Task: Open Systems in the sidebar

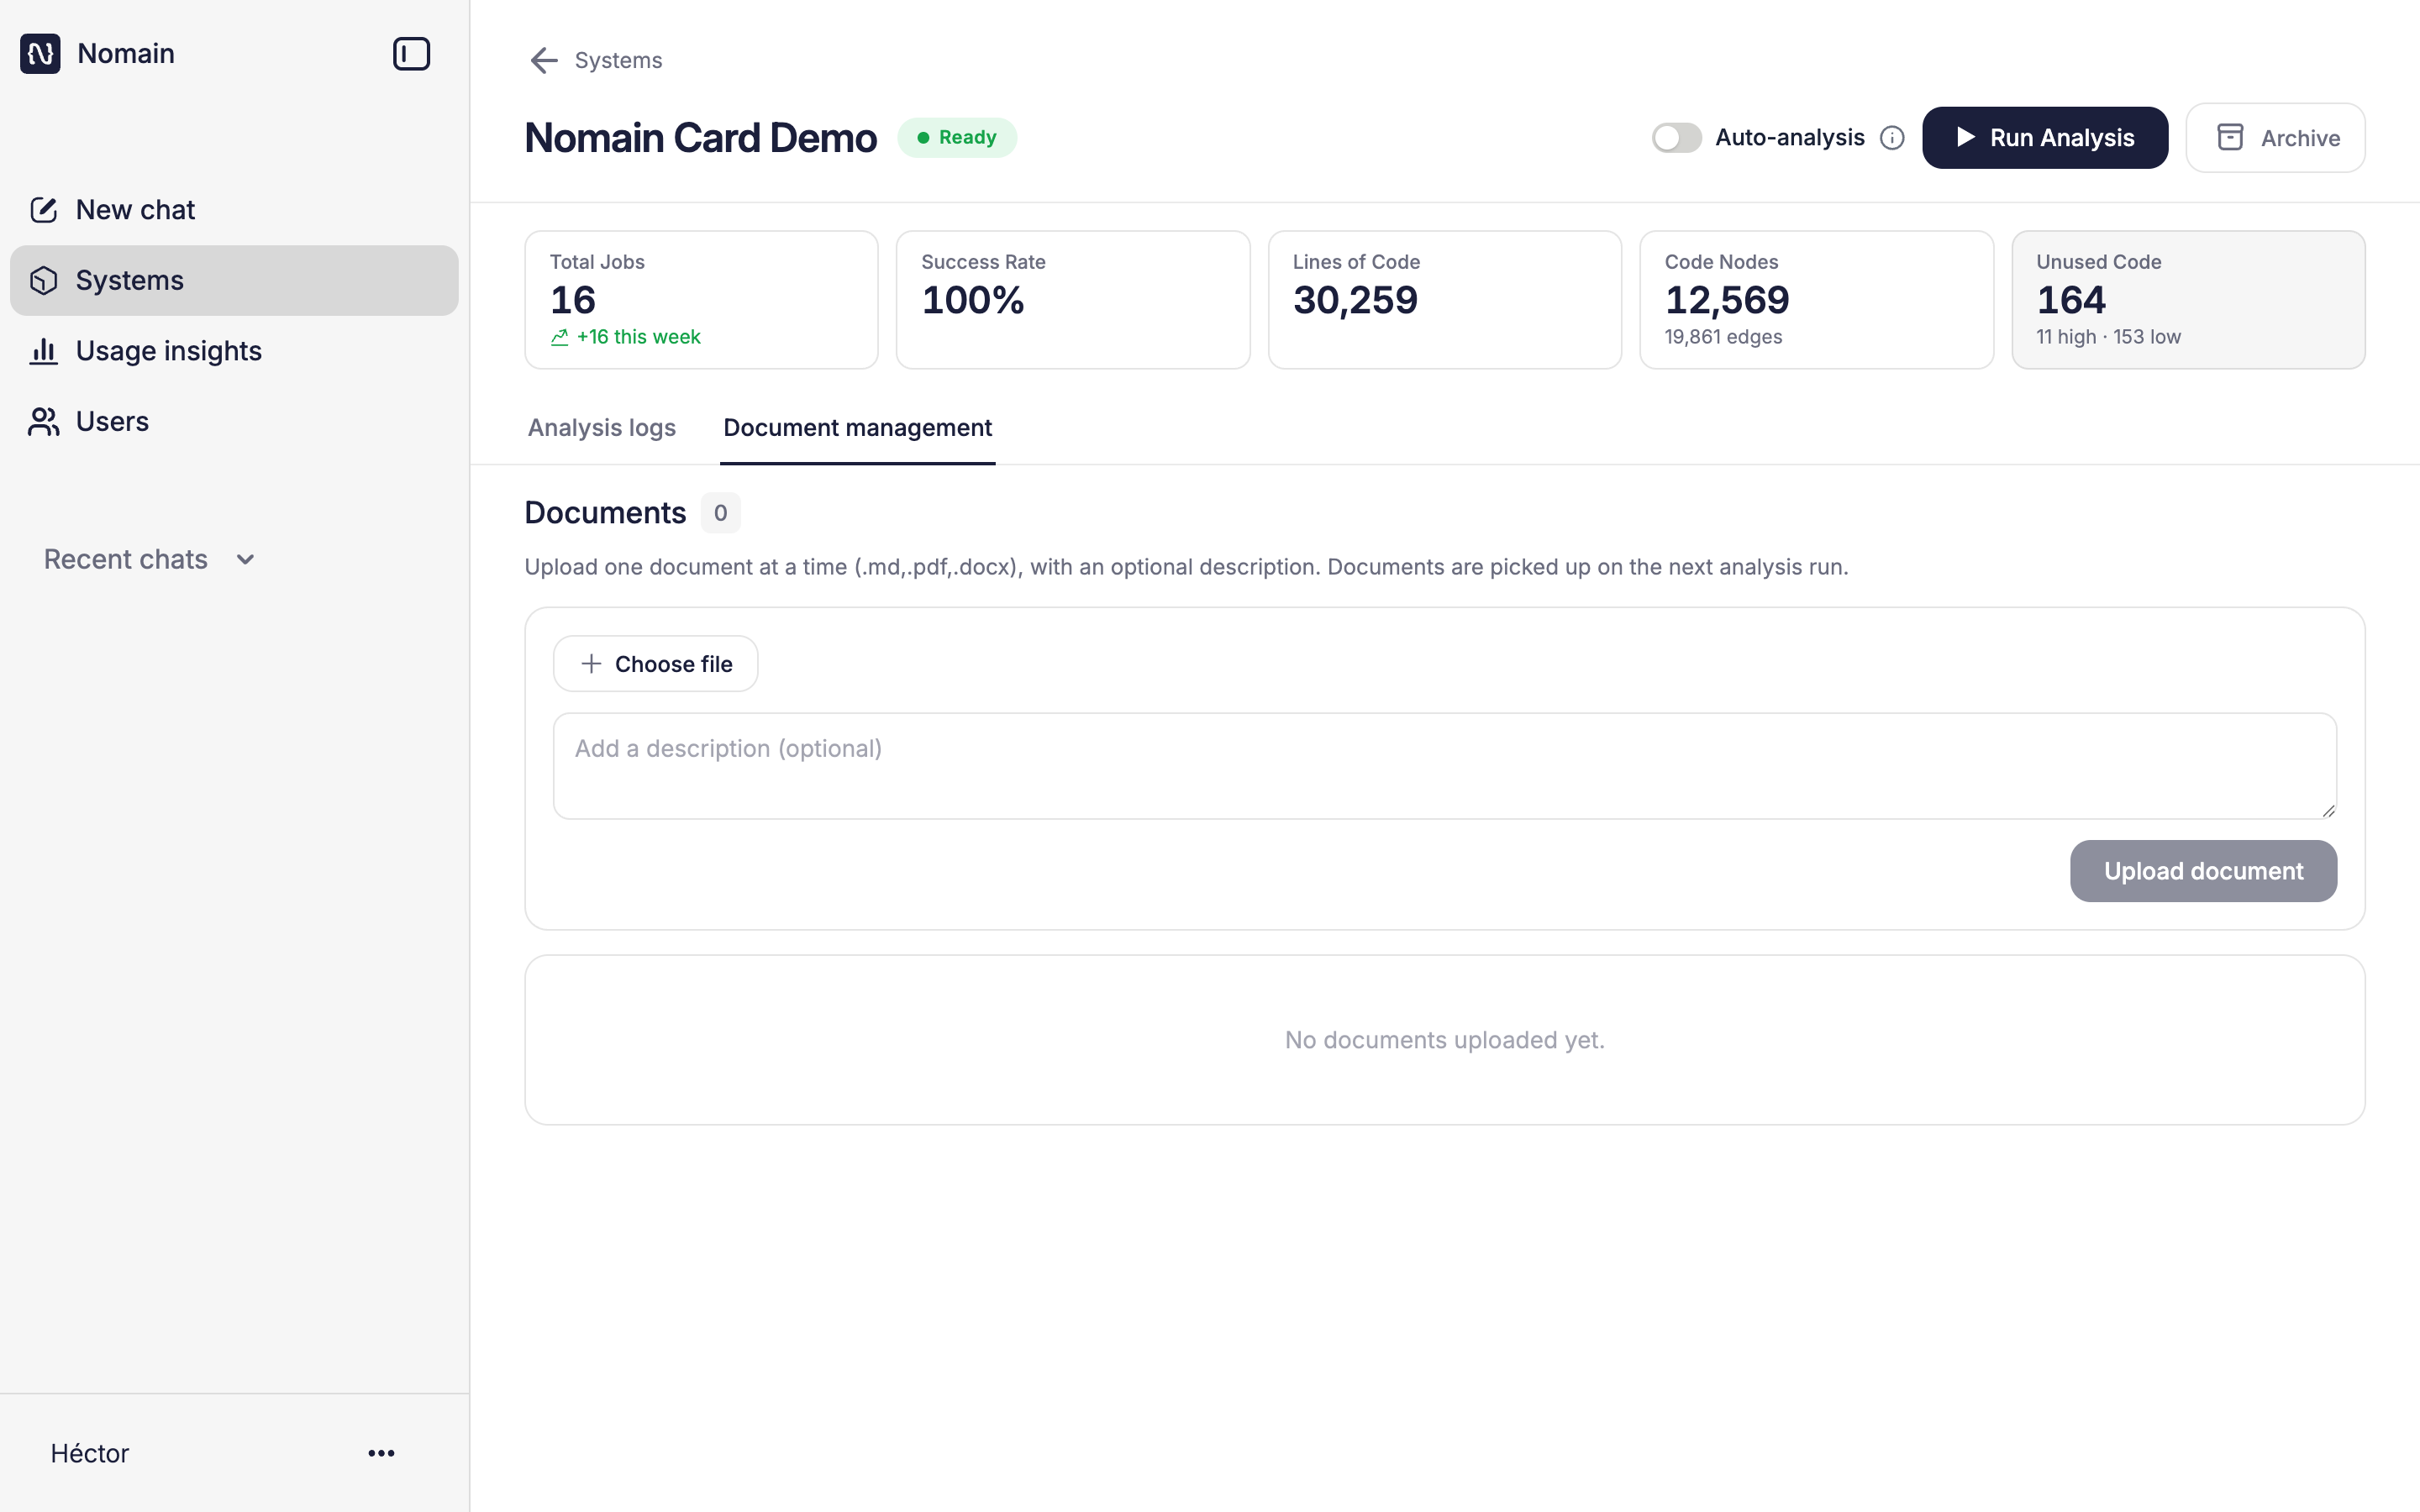Action: pyautogui.click(x=234, y=281)
